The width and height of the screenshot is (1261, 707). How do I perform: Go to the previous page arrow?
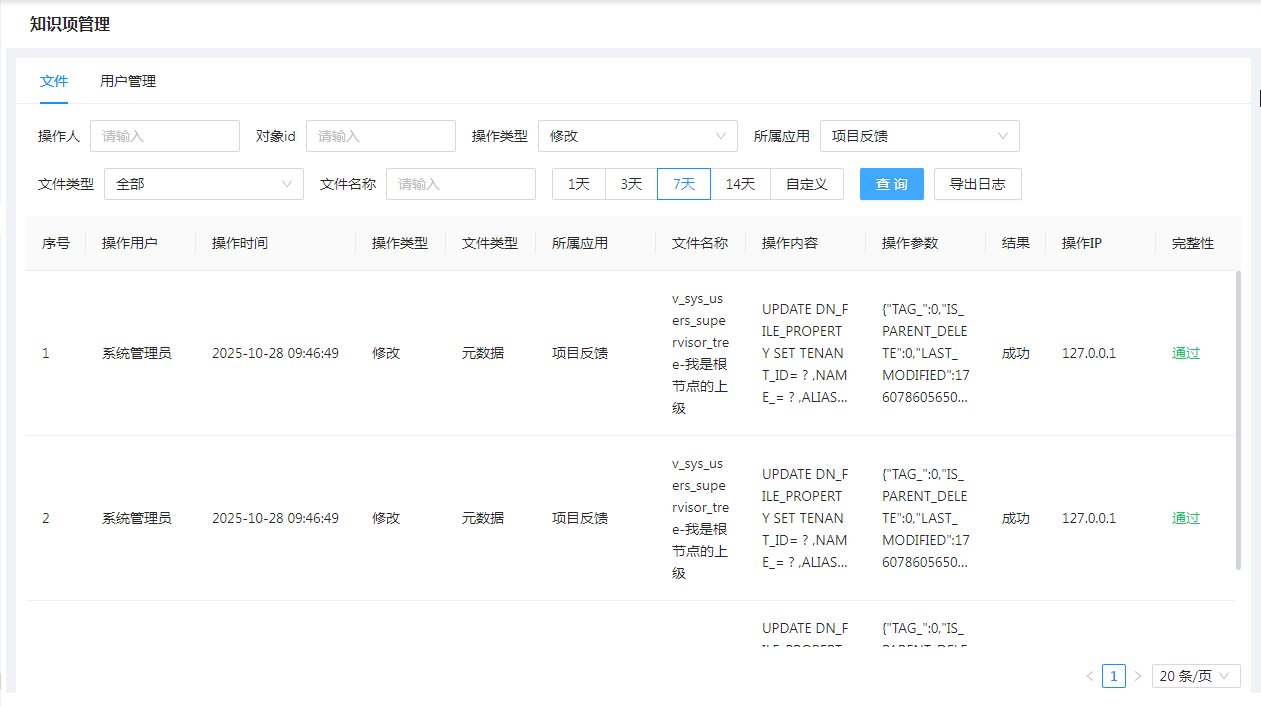click(1090, 676)
